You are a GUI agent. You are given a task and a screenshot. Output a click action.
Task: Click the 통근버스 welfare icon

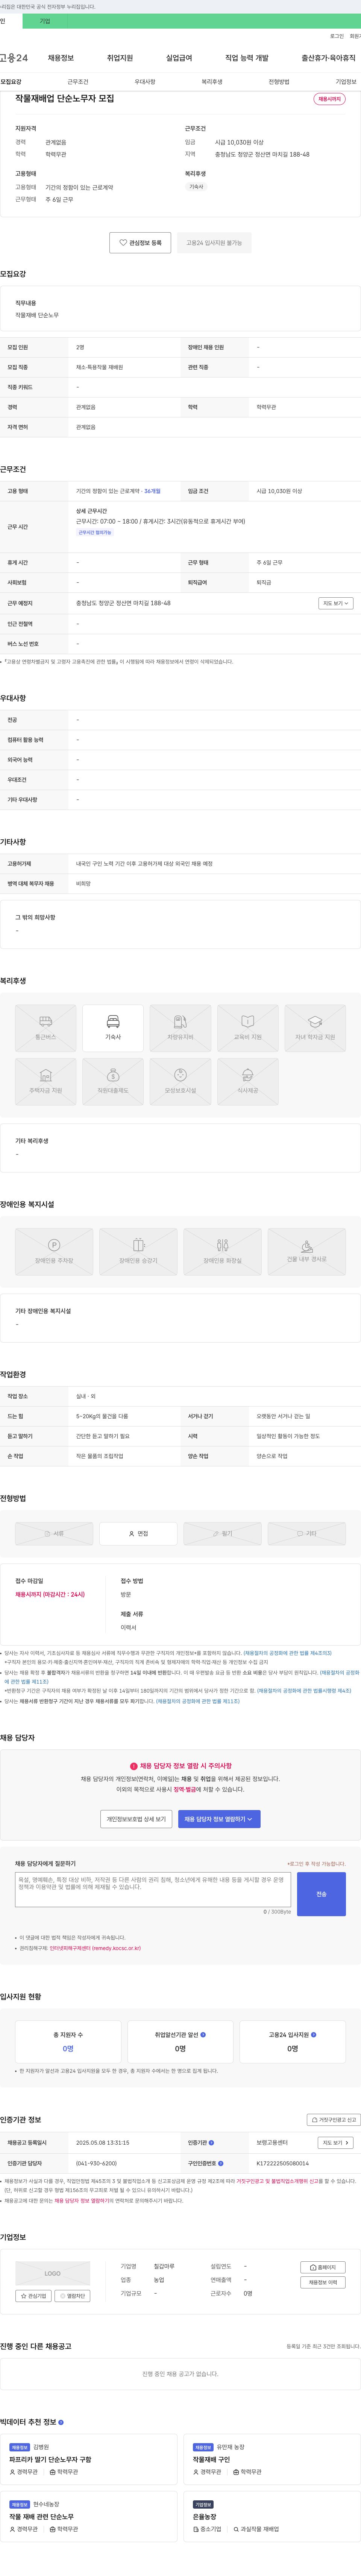point(46,1028)
